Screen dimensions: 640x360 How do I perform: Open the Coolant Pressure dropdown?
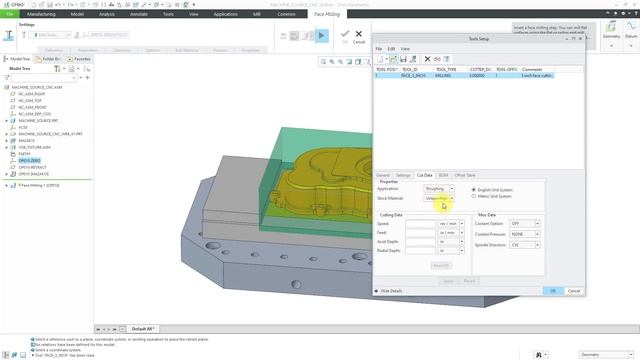coord(537,234)
